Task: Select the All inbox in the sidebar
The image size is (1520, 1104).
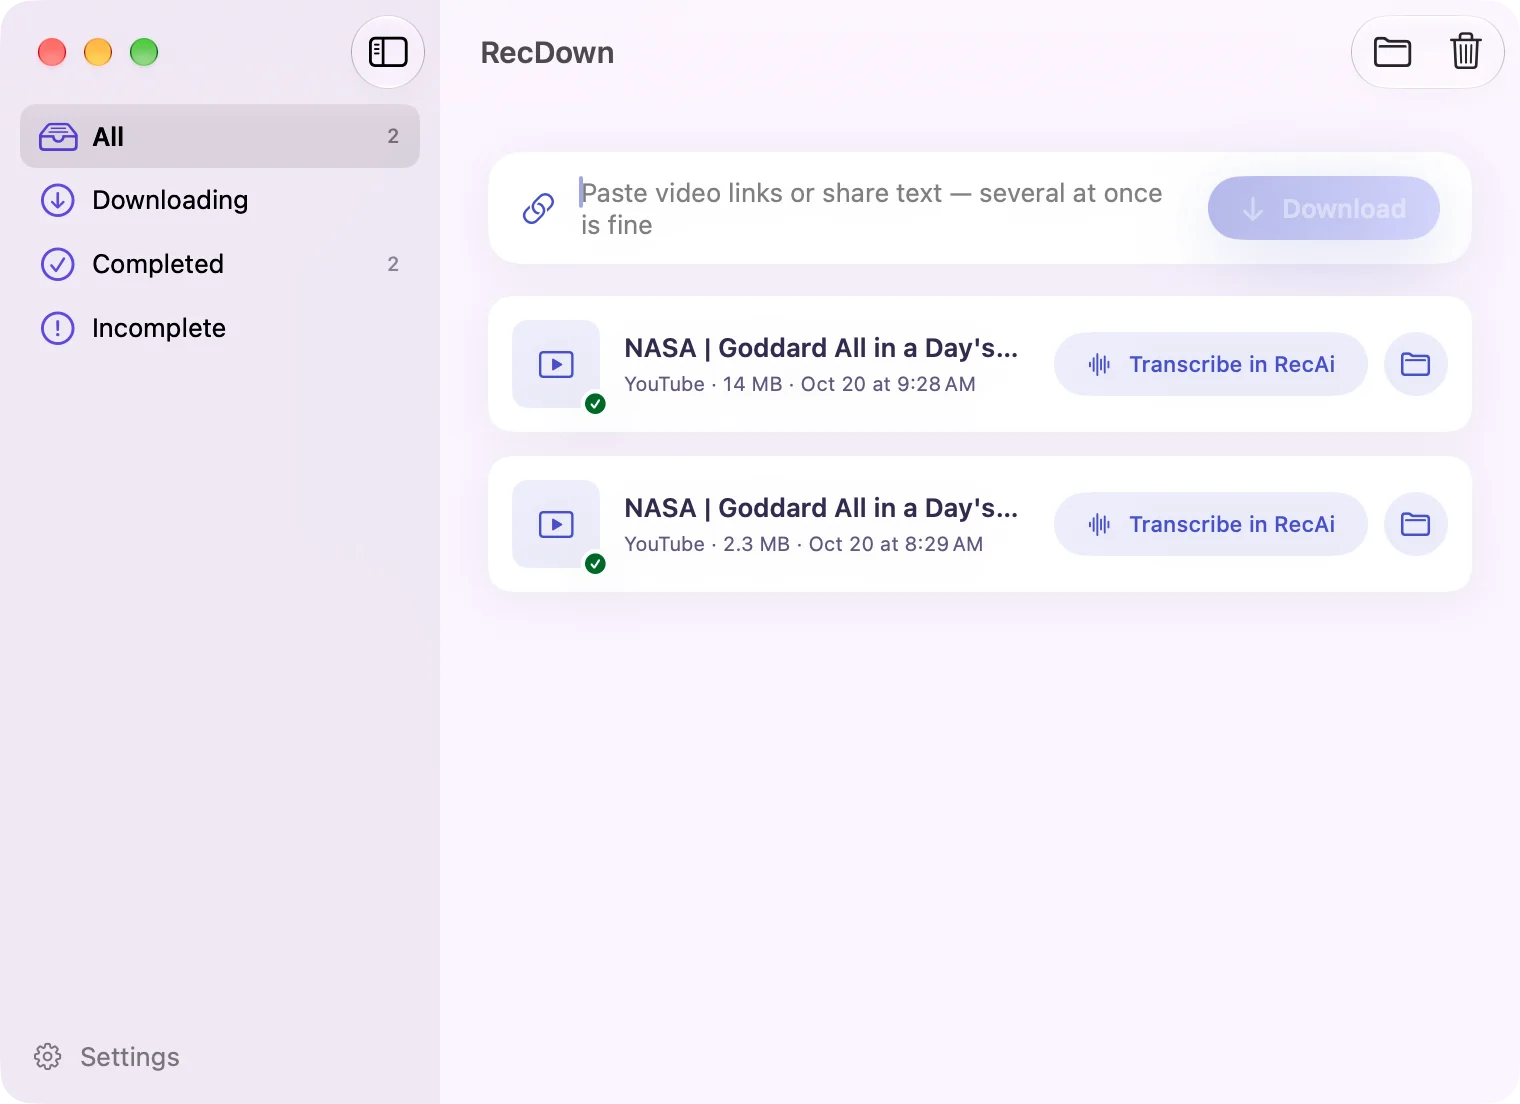Action: [220, 136]
